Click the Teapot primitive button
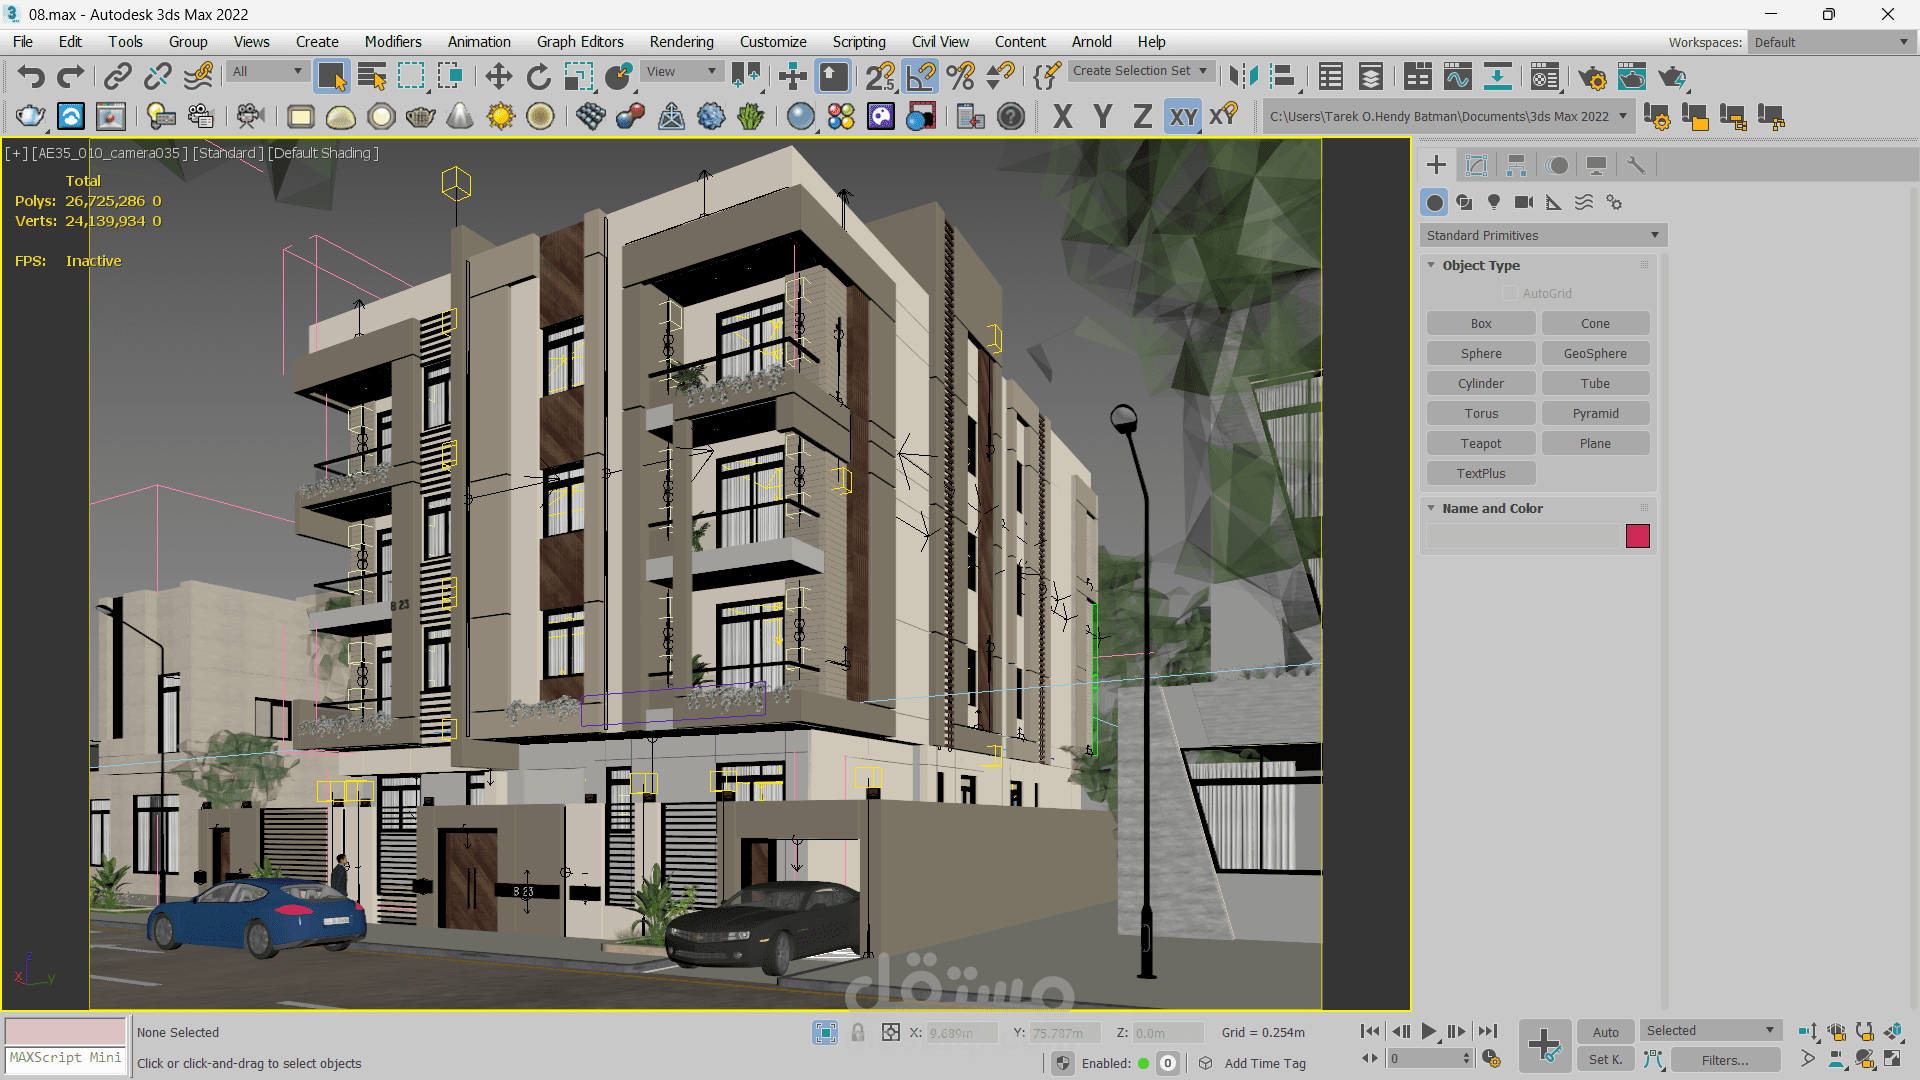Image resolution: width=1920 pixels, height=1080 pixels. tap(1480, 444)
